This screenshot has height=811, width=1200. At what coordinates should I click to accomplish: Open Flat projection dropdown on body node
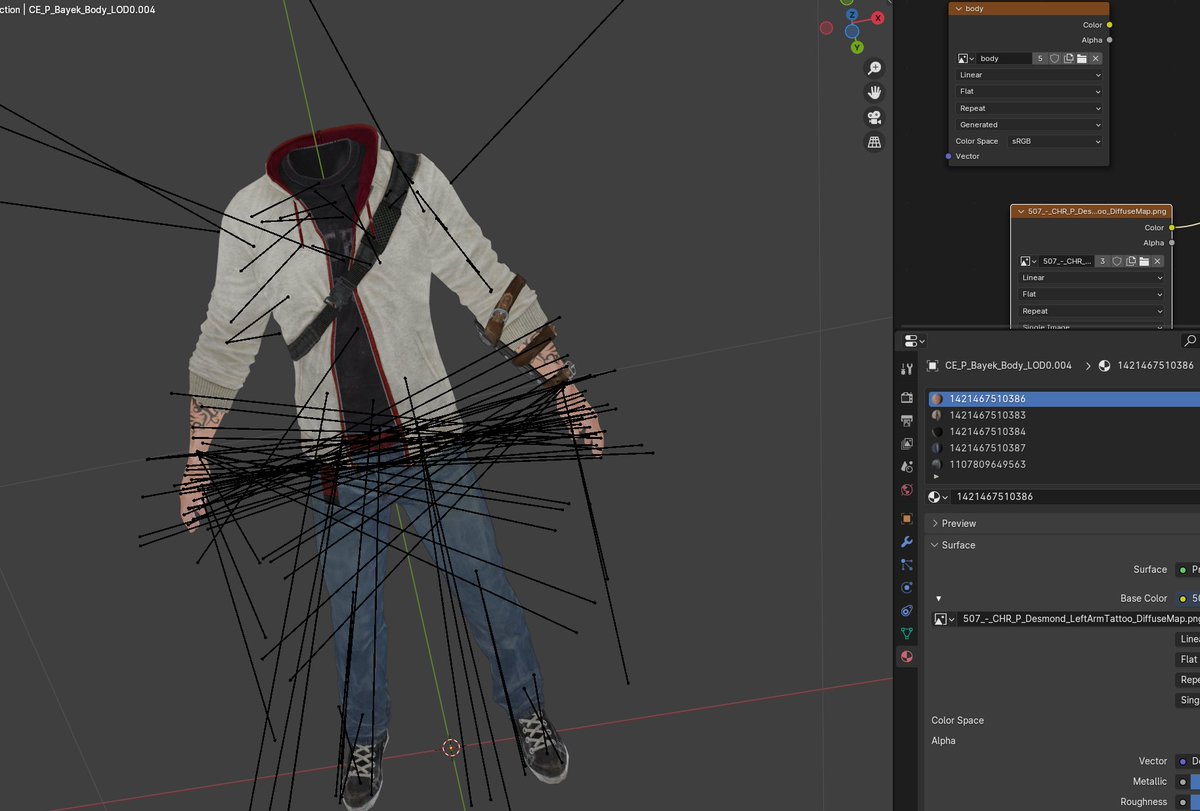click(1029, 91)
